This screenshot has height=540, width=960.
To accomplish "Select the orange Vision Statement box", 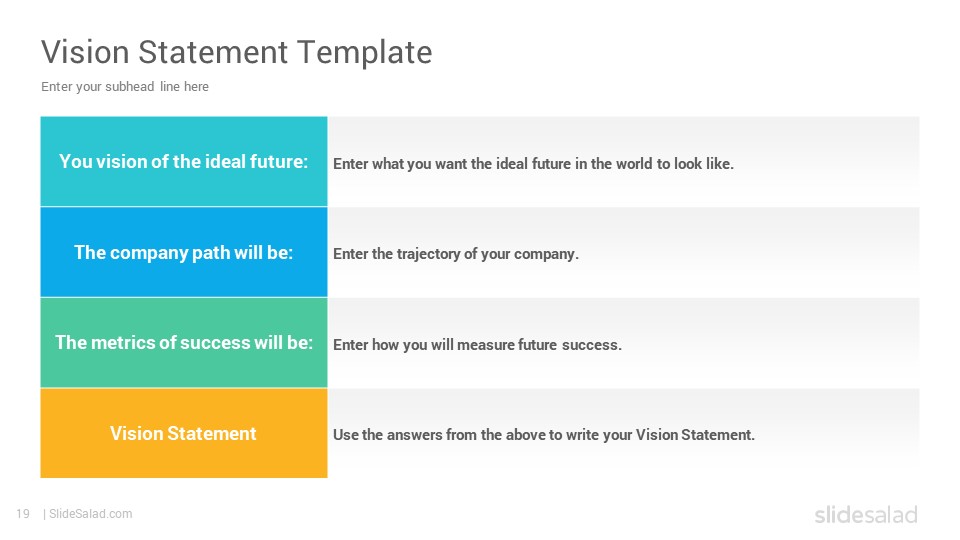I will coord(184,433).
